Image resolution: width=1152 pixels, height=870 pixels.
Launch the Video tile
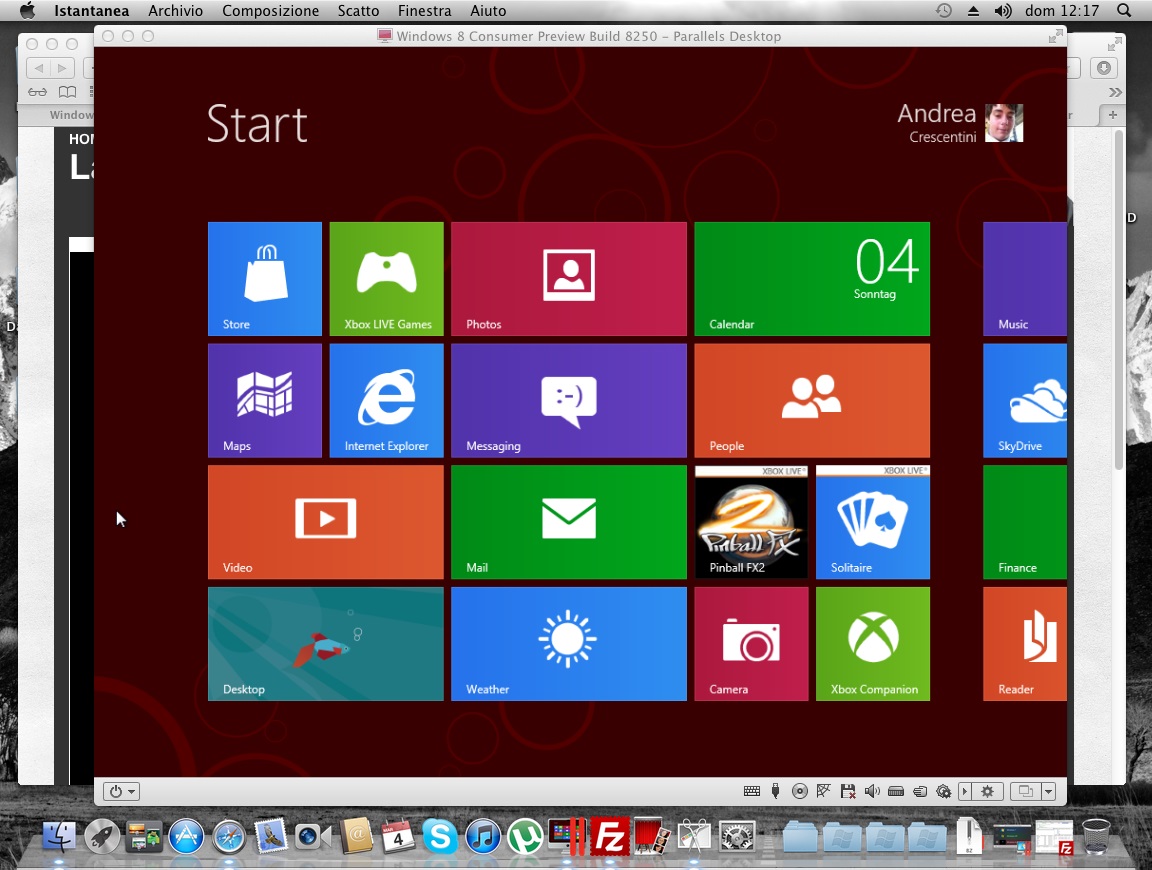tap(325, 522)
